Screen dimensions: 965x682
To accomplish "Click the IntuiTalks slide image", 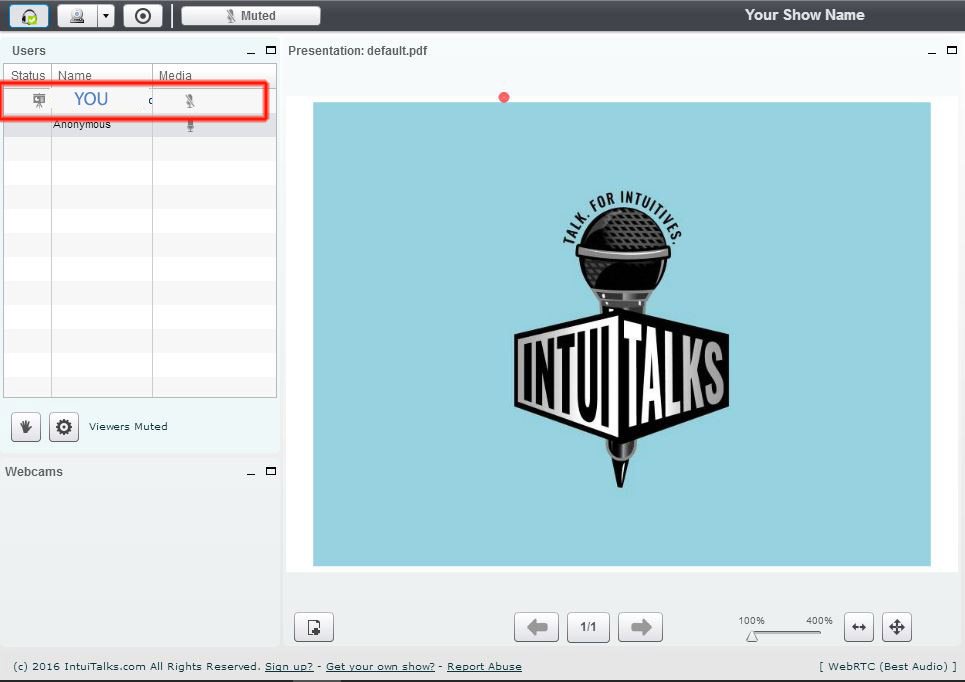I will (622, 334).
